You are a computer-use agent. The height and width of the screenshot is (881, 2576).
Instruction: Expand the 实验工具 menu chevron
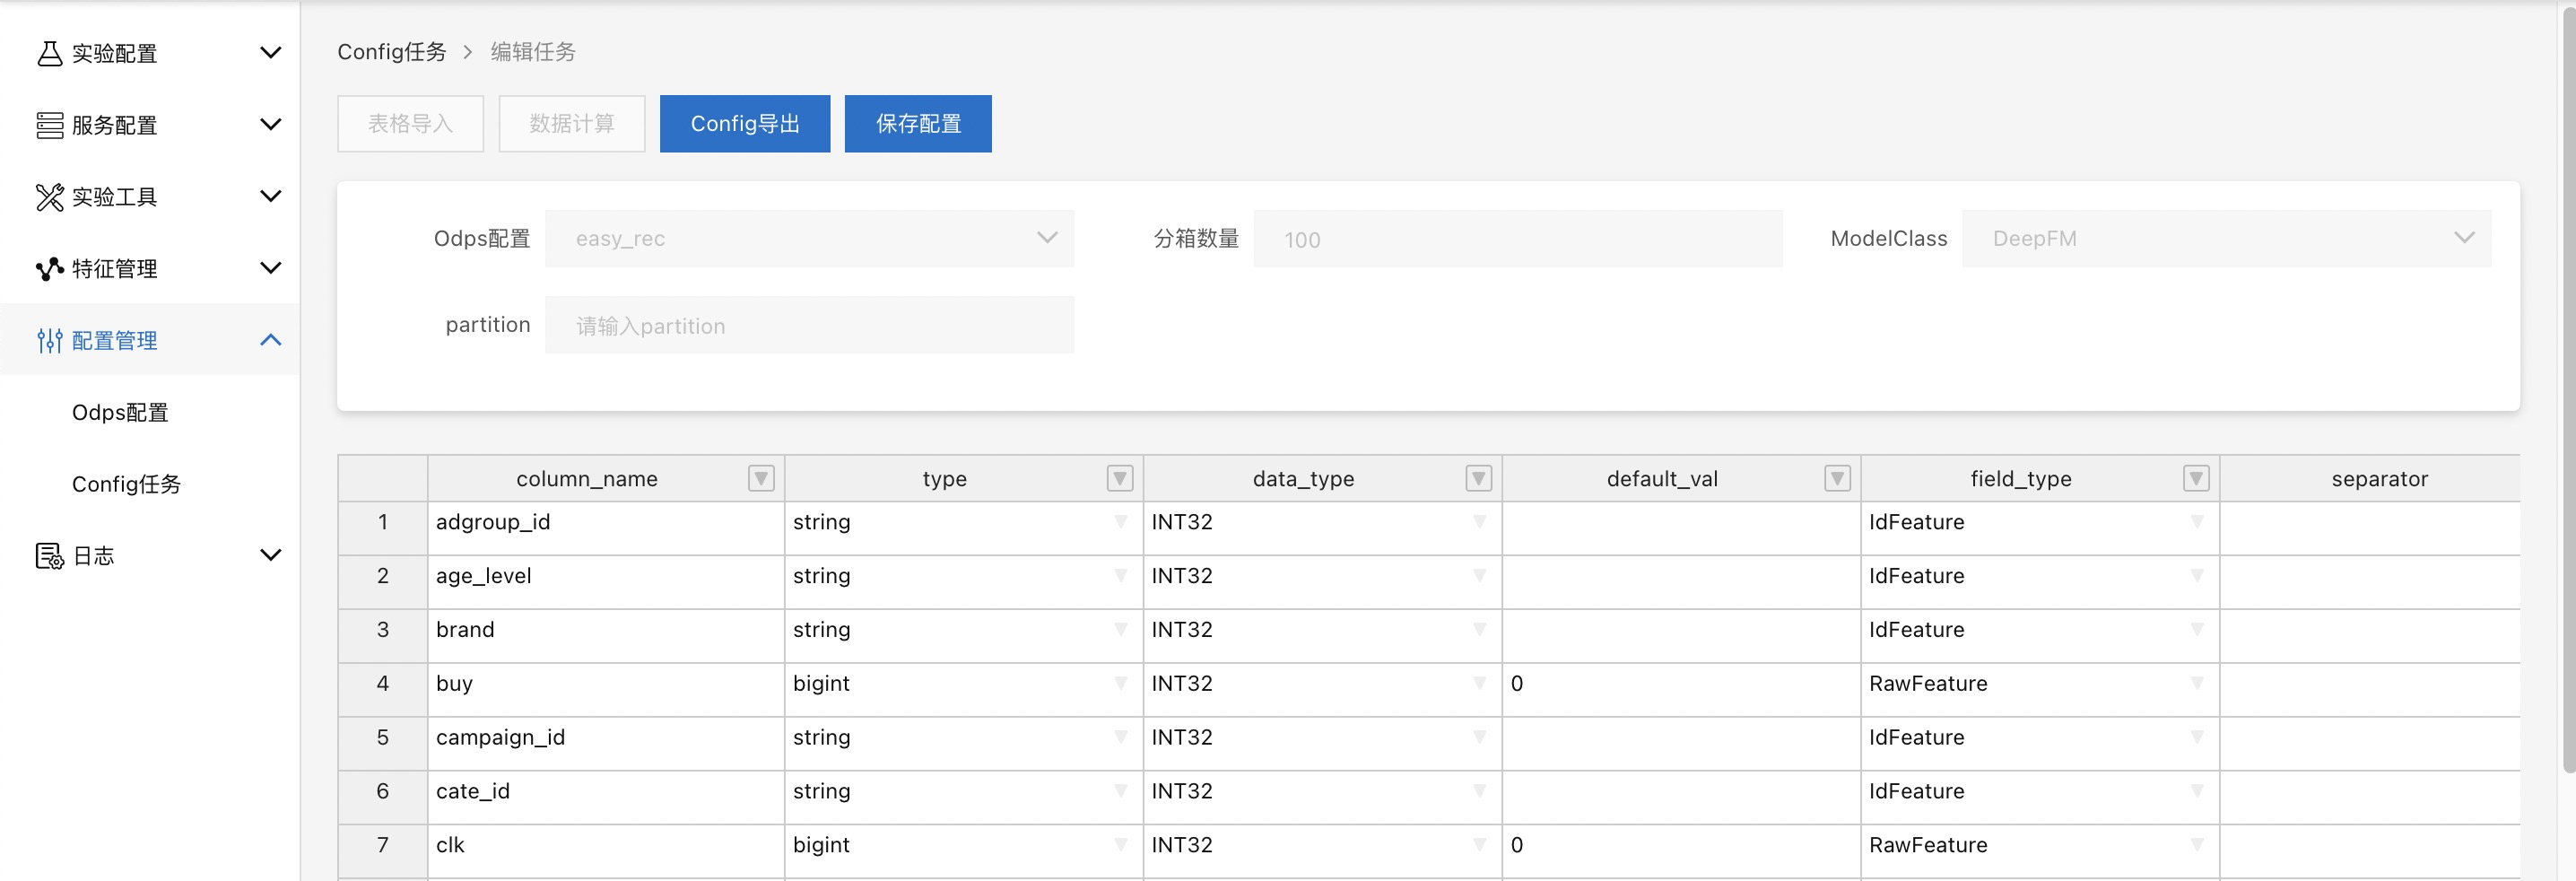[x=270, y=196]
